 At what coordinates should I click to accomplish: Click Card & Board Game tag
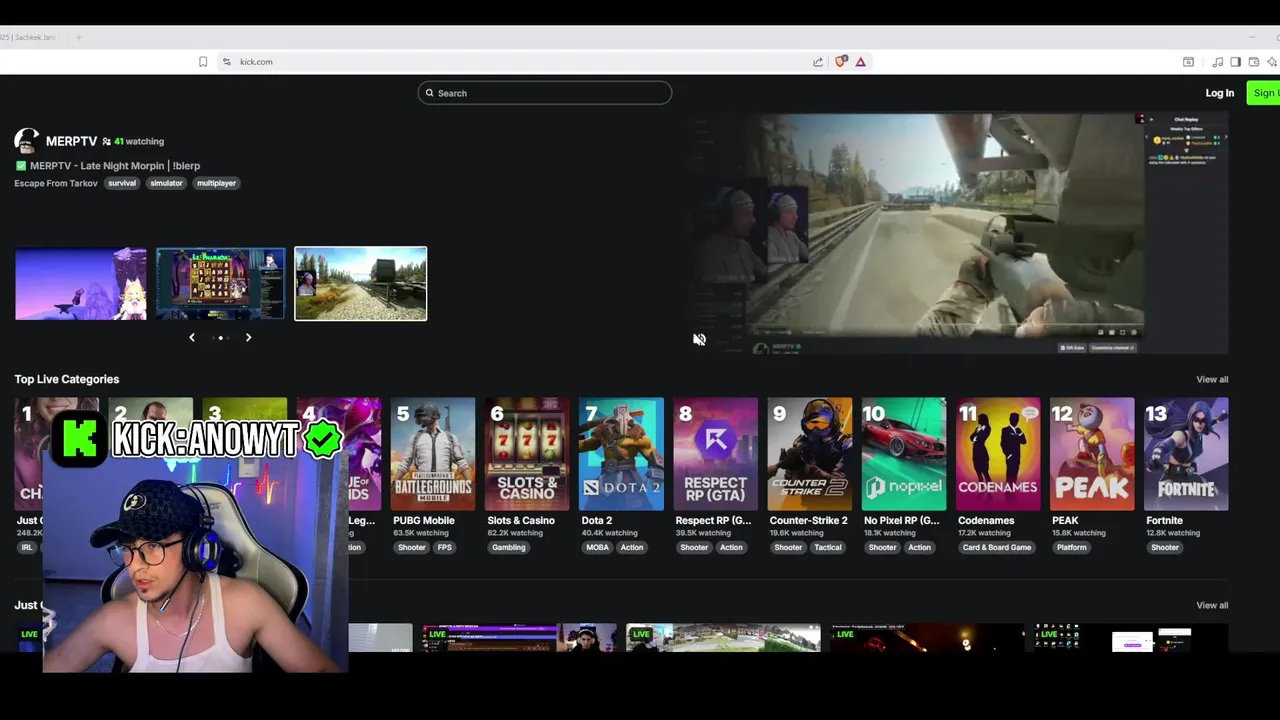997,547
